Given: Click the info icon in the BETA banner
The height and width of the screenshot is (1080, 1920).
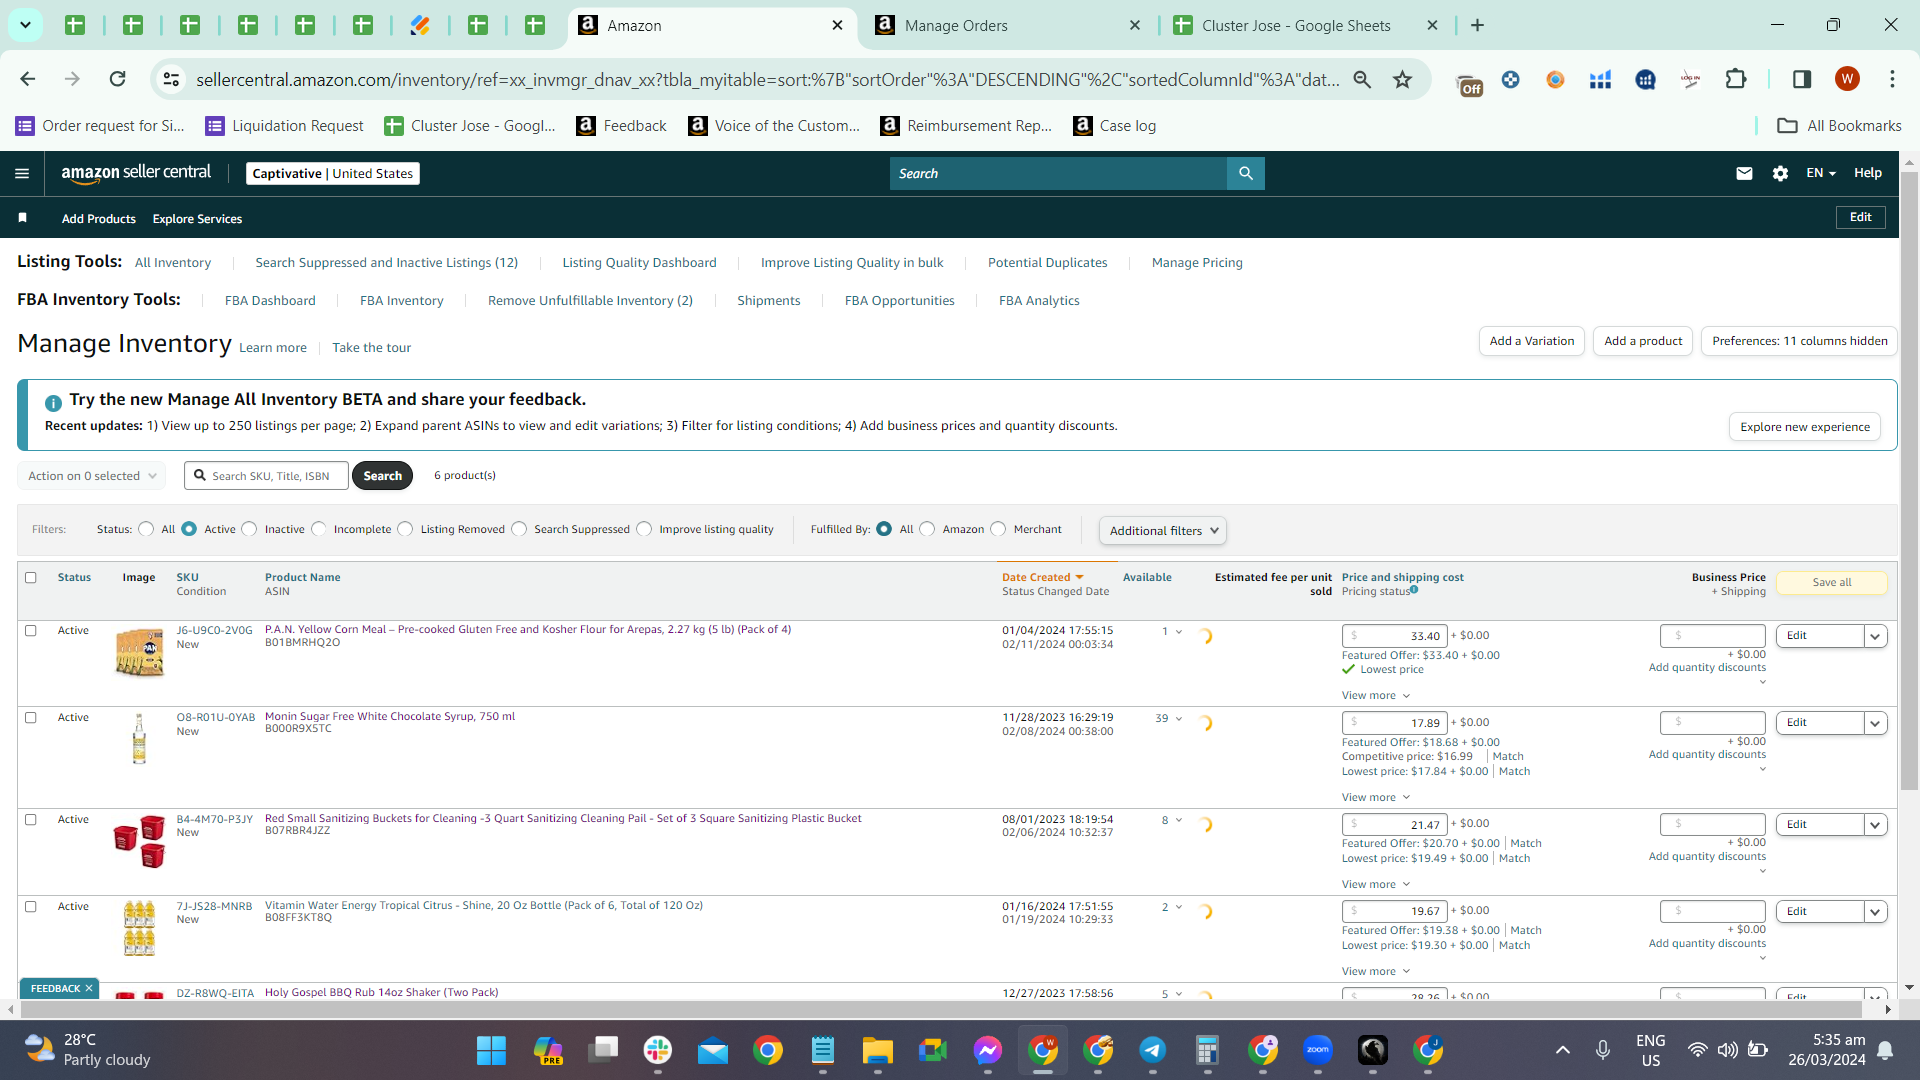Looking at the screenshot, I should pos(53,402).
